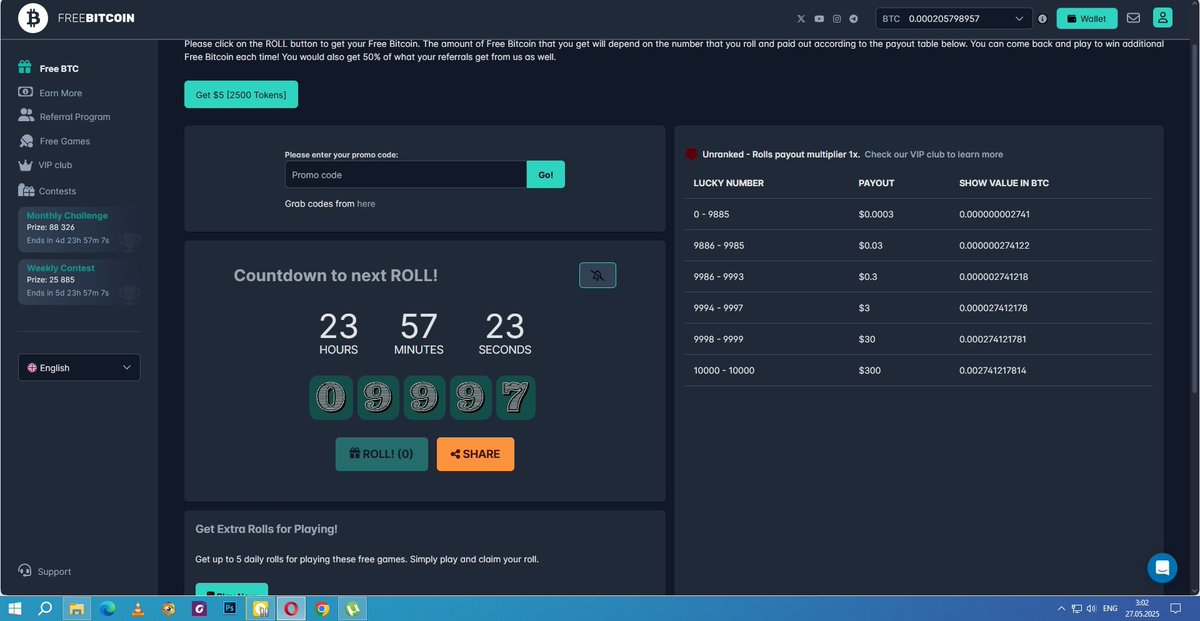The width and height of the screenshot is (1200, 621).
Task: Open the user profile icon button
Action: coord(1162,18)
